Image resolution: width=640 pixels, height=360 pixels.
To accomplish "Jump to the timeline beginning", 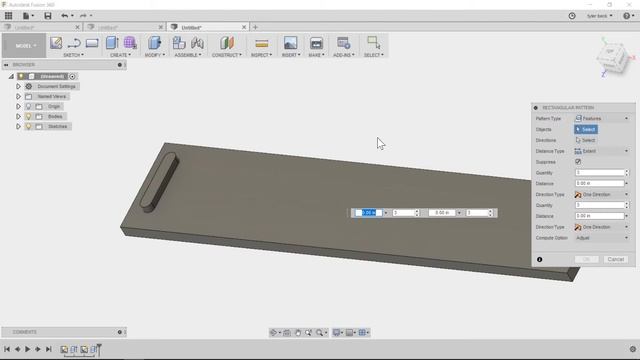I will [x=7, y=349].
